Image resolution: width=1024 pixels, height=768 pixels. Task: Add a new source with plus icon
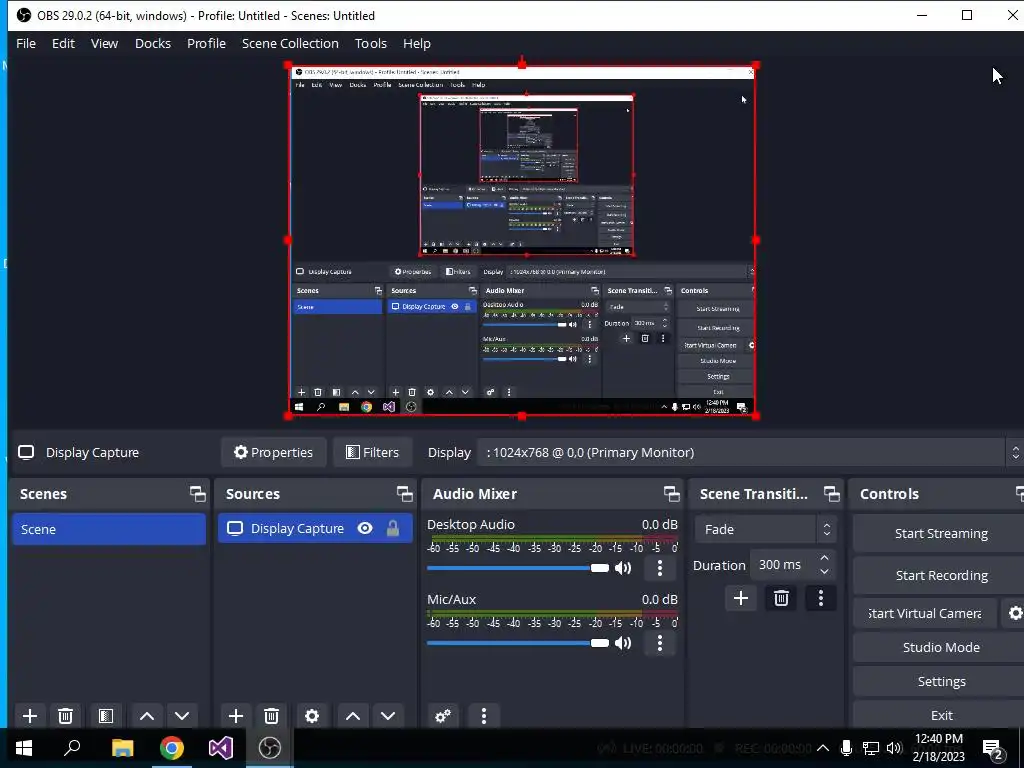tap(236, 716)
